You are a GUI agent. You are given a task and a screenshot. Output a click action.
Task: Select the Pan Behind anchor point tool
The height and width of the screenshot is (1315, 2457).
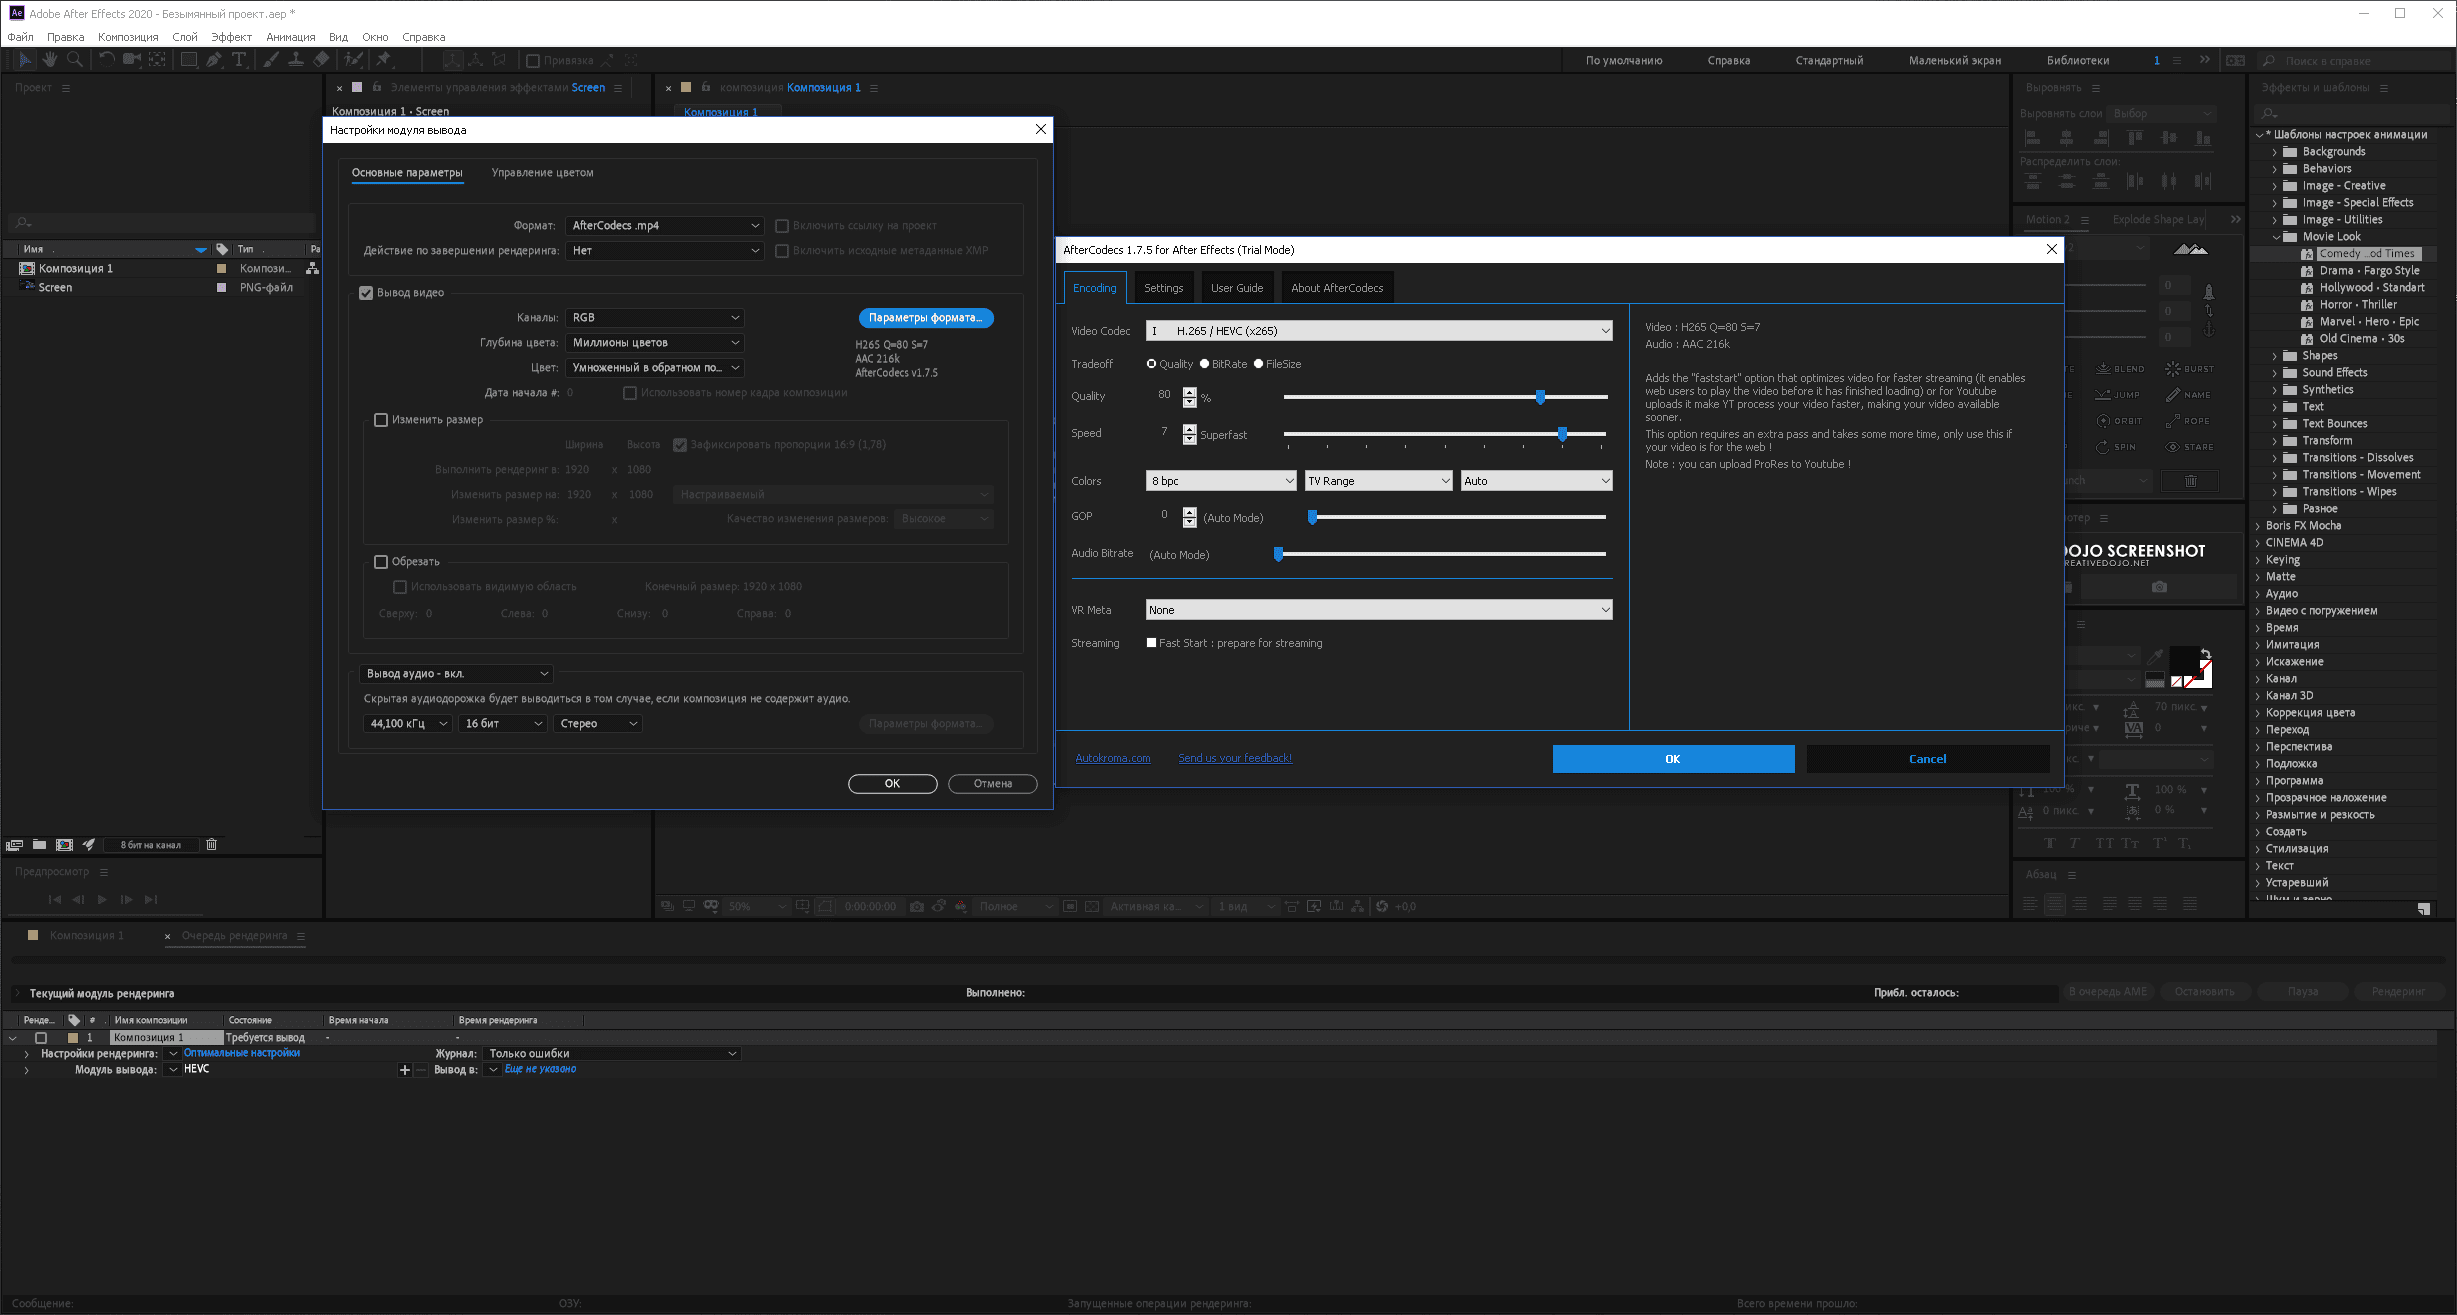[x=158, y=60]
